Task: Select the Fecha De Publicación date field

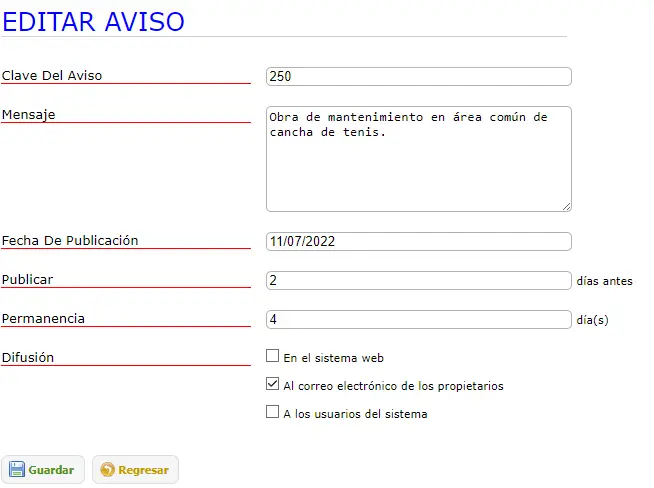Action: click(x=419, y=241)
